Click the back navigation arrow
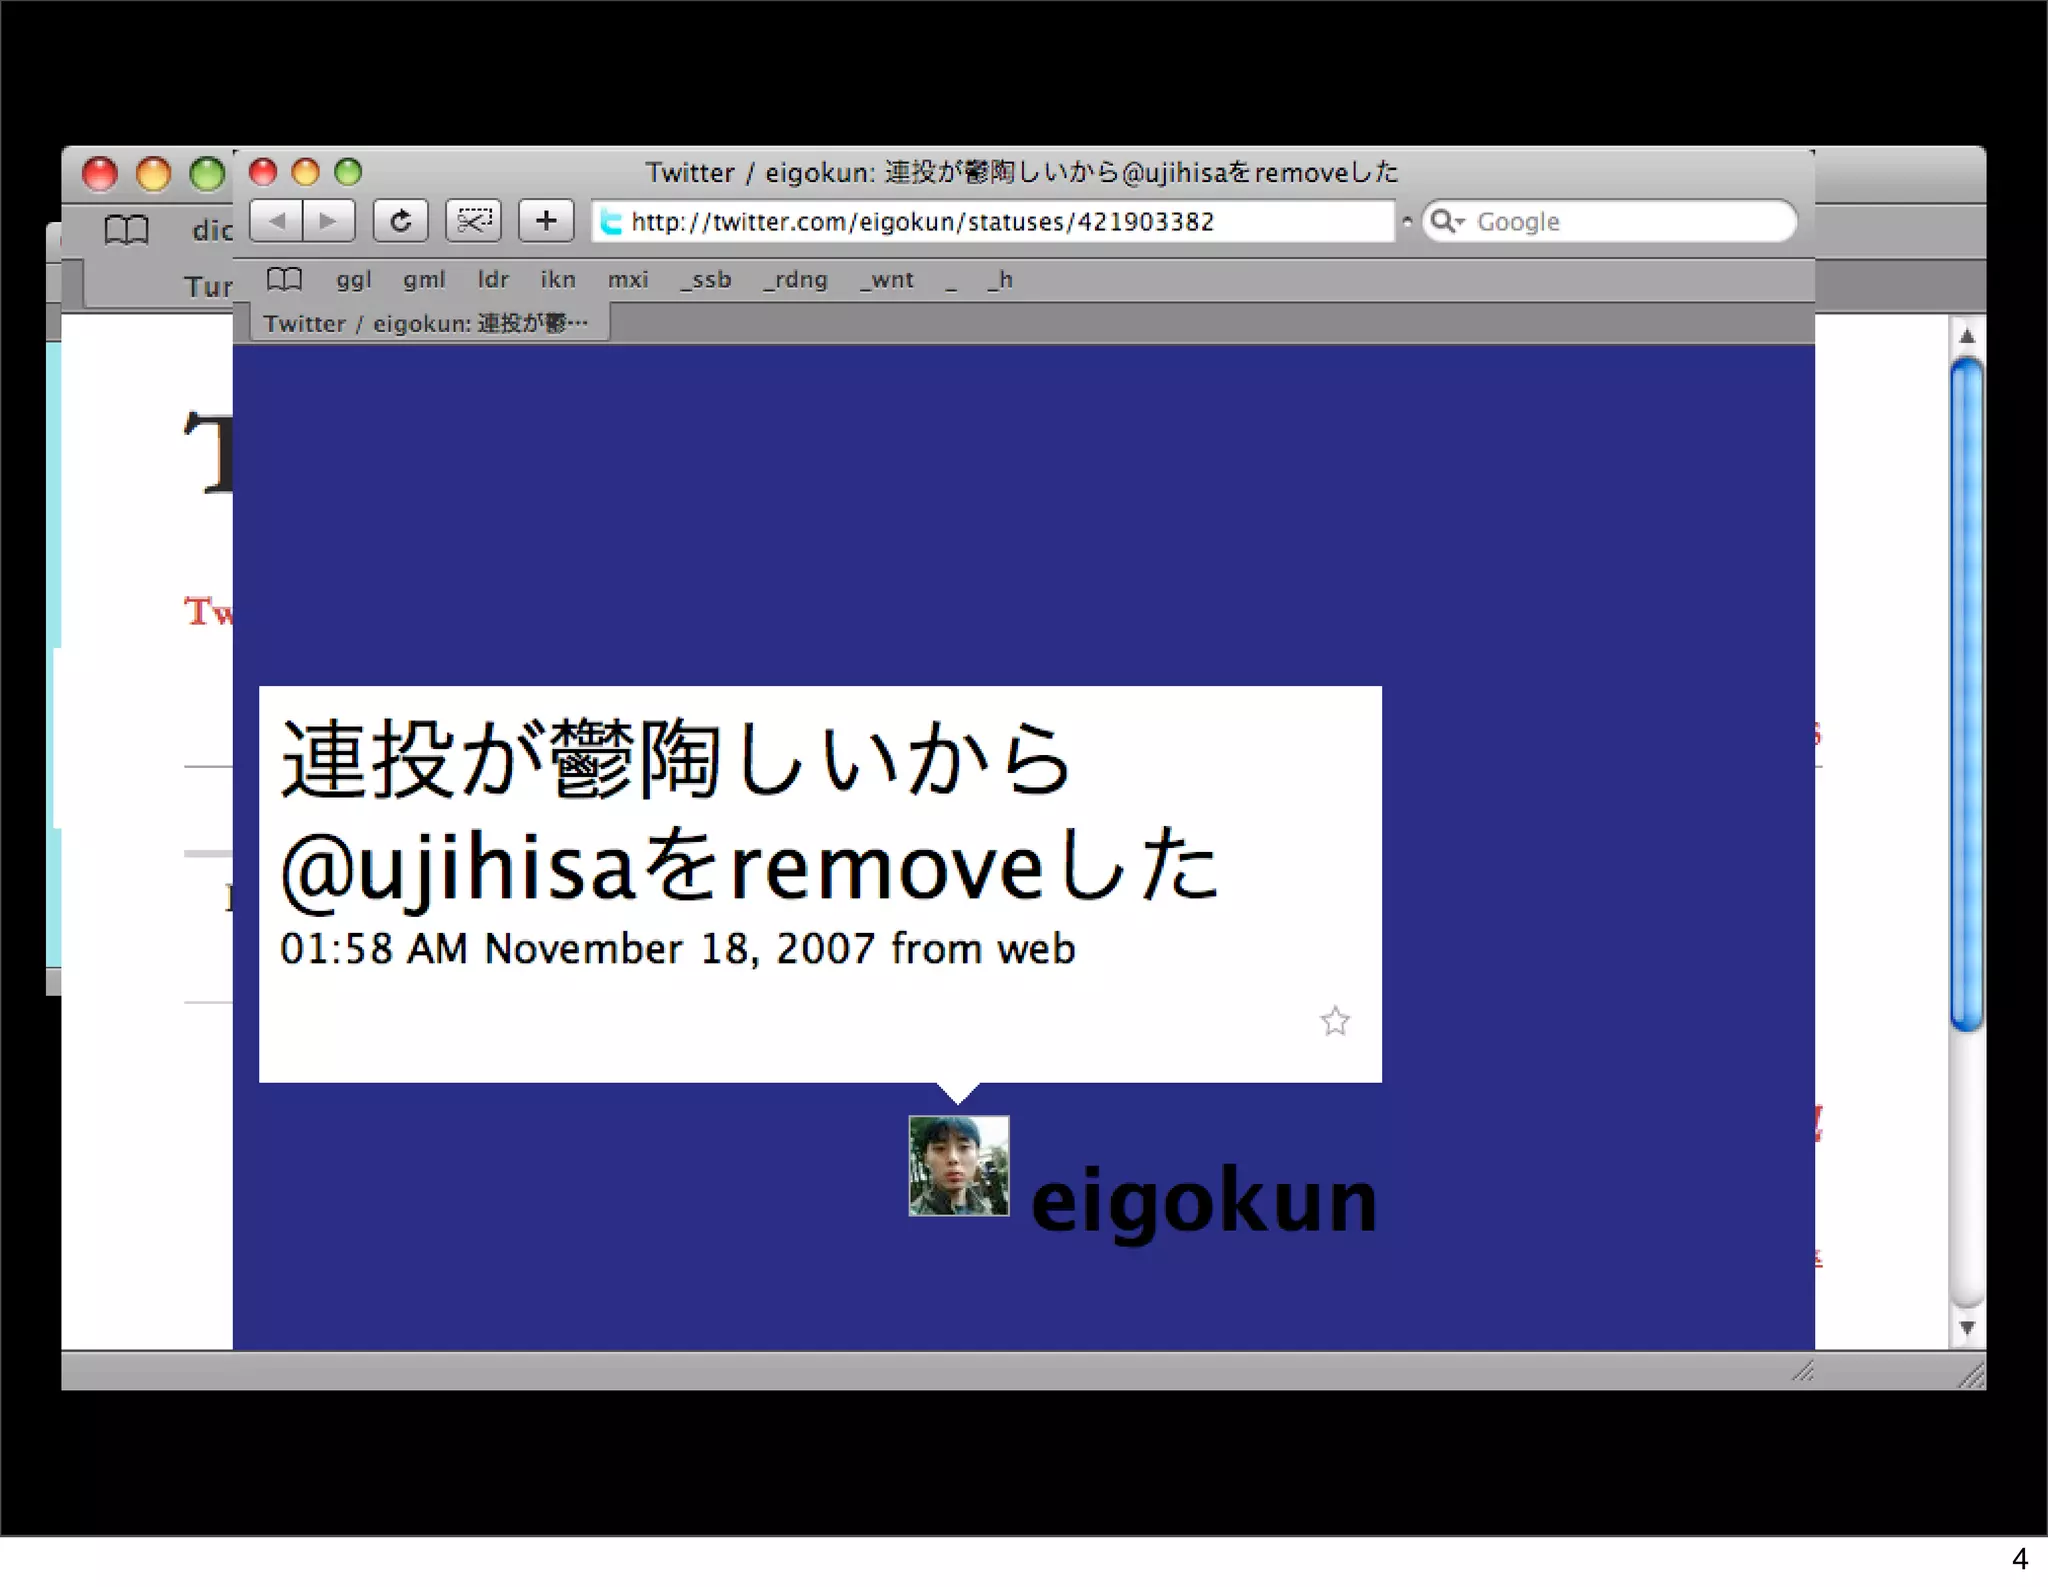This screenshot has width=2048, height=1587. [277, 221]
